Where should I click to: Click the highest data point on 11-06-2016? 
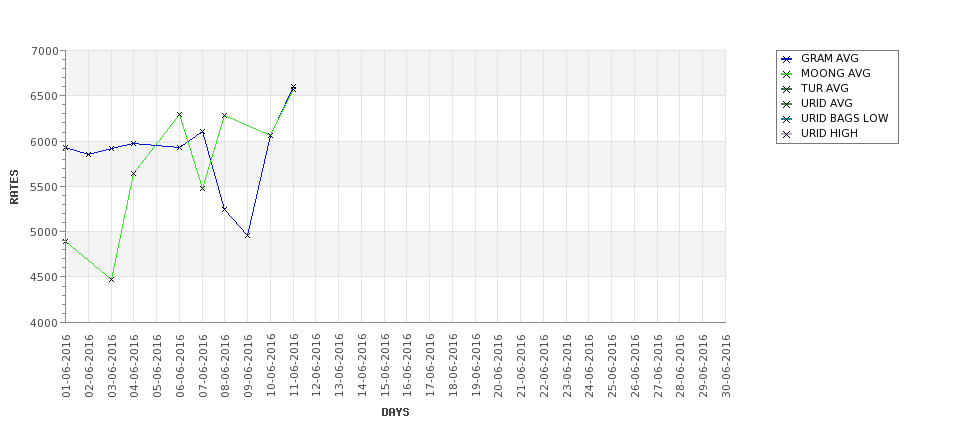point(293,86)
